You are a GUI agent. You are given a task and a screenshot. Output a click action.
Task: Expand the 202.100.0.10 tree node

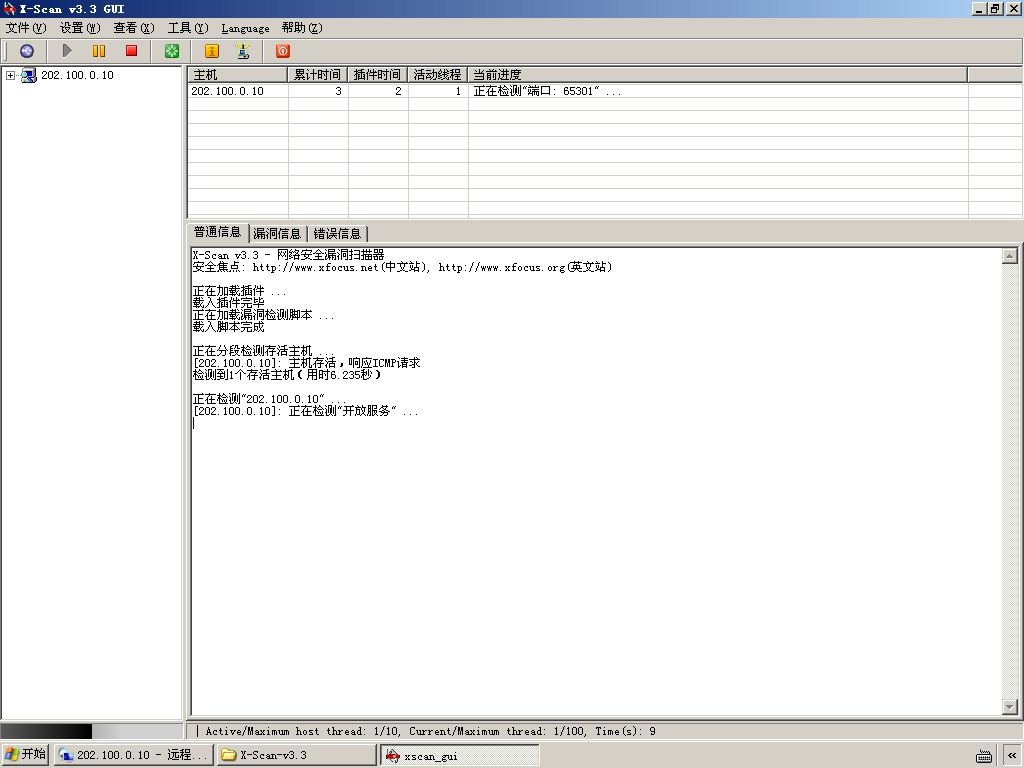click(10, 75)
